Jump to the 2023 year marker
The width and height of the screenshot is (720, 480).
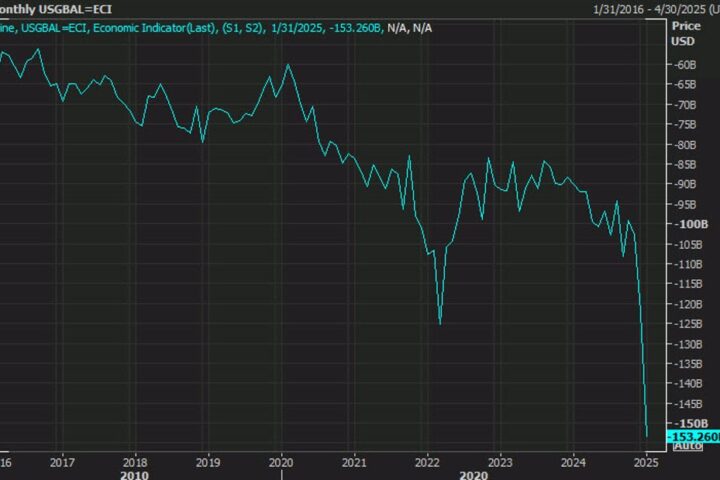(500, 463)
